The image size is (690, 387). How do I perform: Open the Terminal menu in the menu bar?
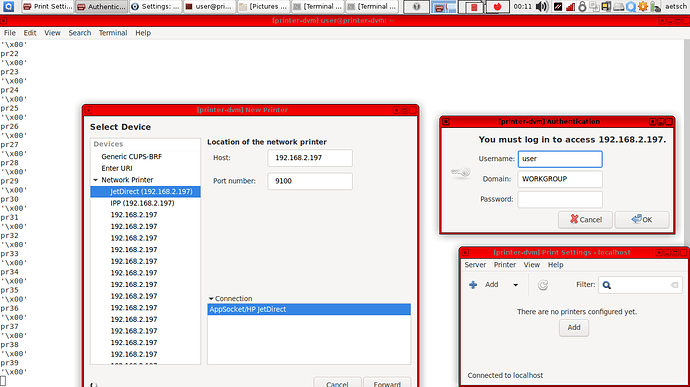pyautogui.click(x=113, y=33)
